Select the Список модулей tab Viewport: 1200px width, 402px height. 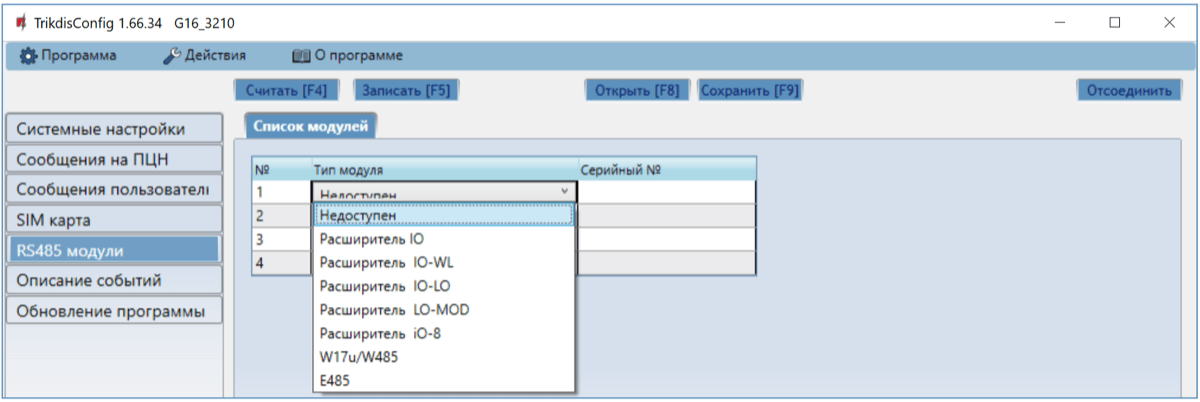tap(310, 126)
